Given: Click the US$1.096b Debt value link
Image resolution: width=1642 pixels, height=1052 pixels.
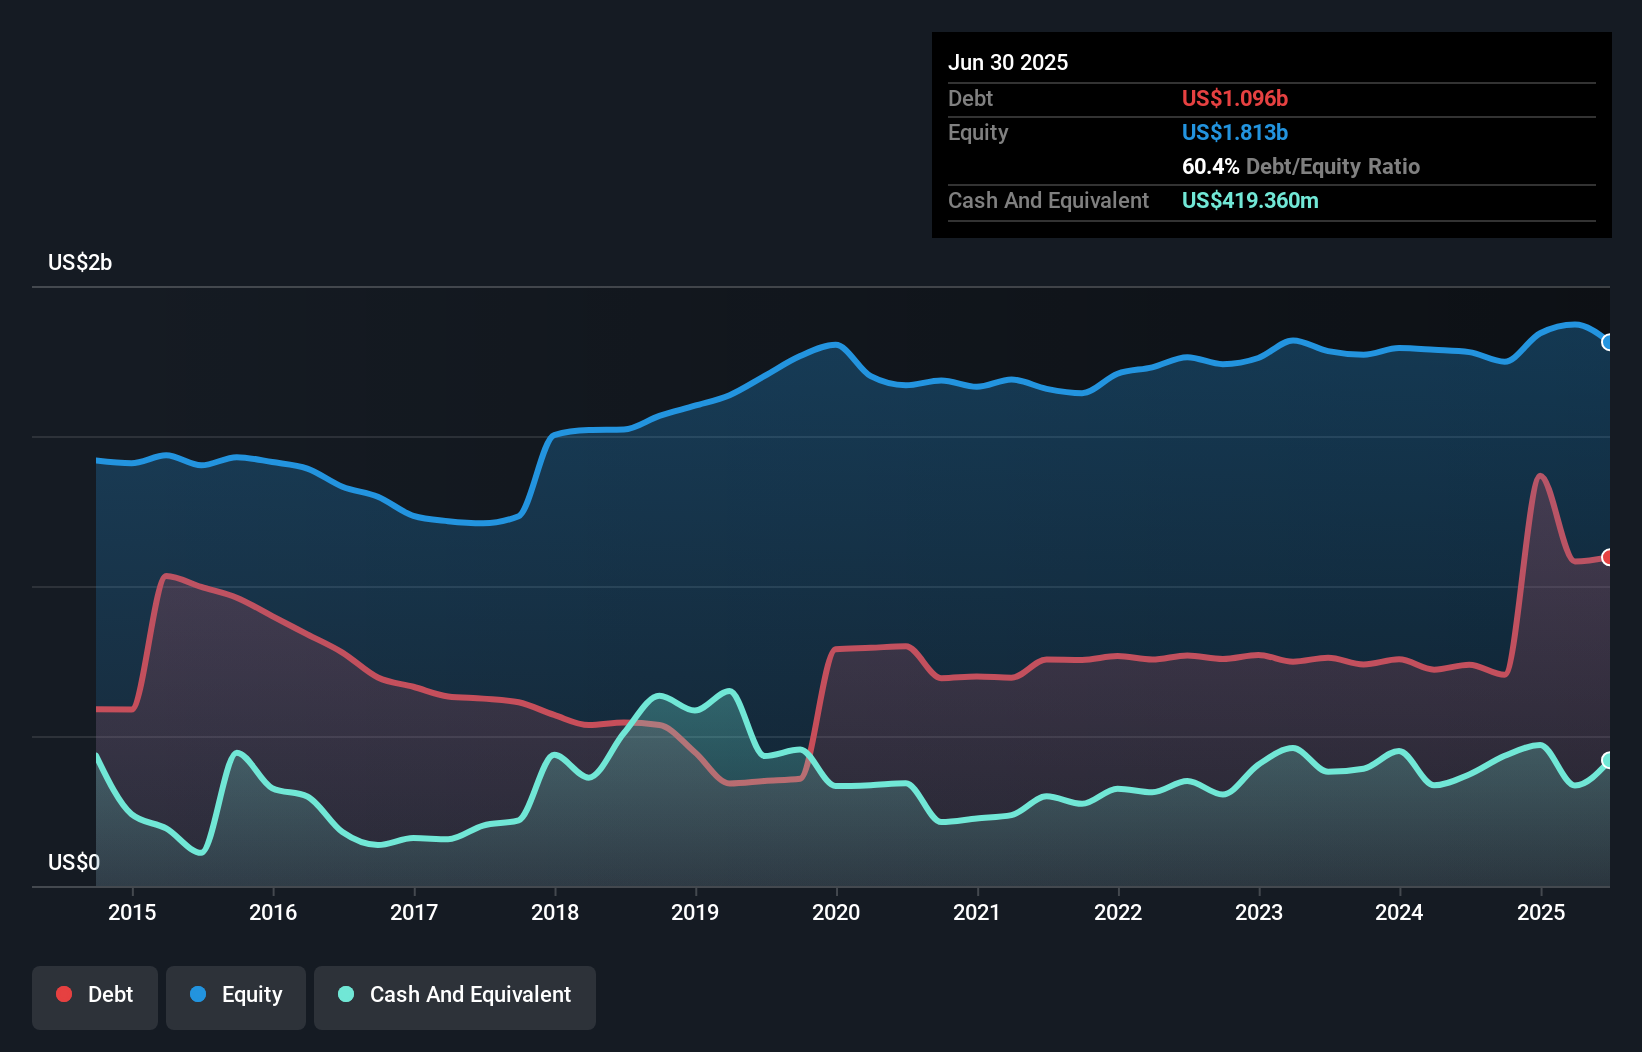Looking at the screenshot, I should click(x=1235, y=98).
